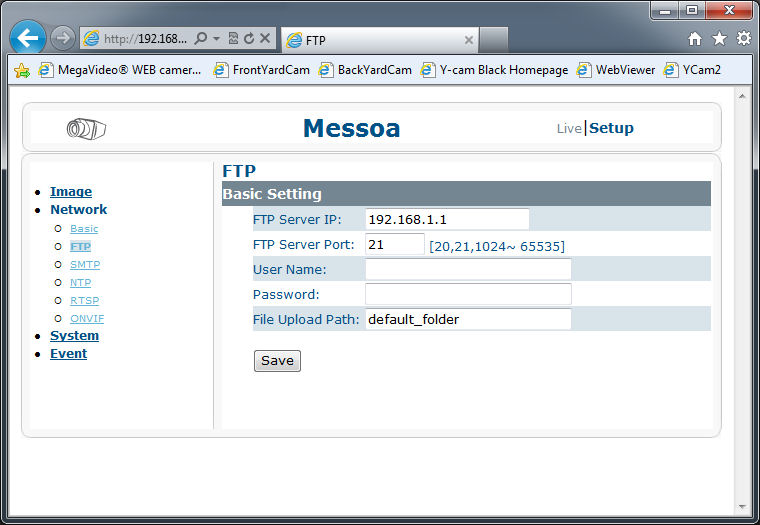This screenshot has width=760, height=525.
Task: Open the Setup page tab
Action: point(611,128)
